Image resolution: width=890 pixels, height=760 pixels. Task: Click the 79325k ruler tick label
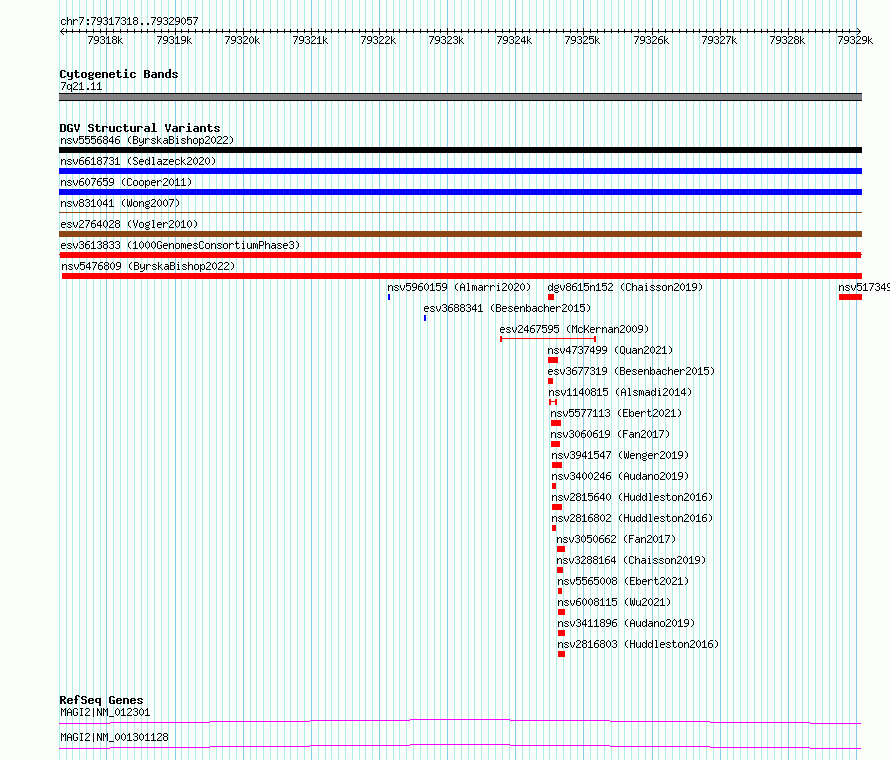pos(582,40)
